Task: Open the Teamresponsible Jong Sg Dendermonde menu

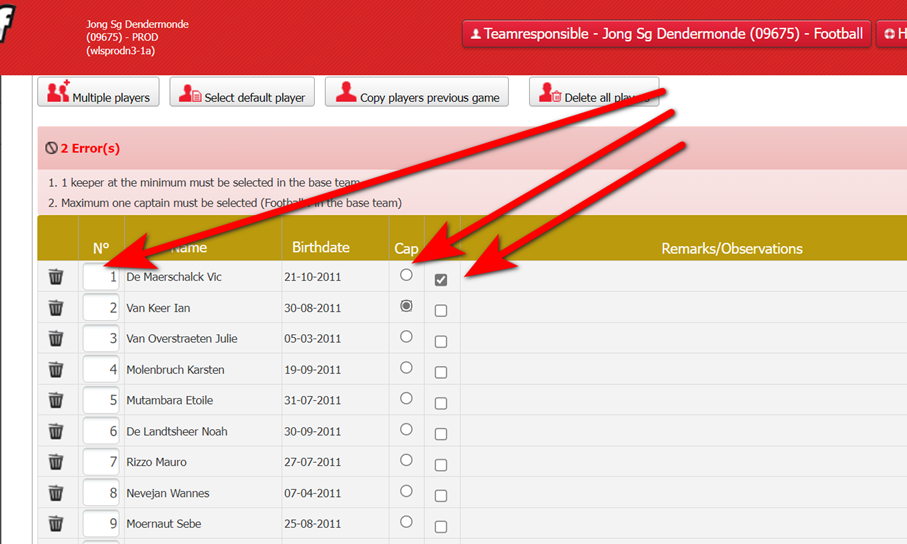Action: [x=666, y=34]
